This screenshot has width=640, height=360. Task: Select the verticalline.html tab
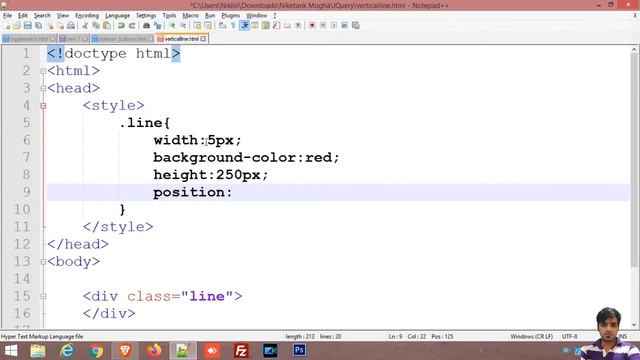(x=182, y=39)
